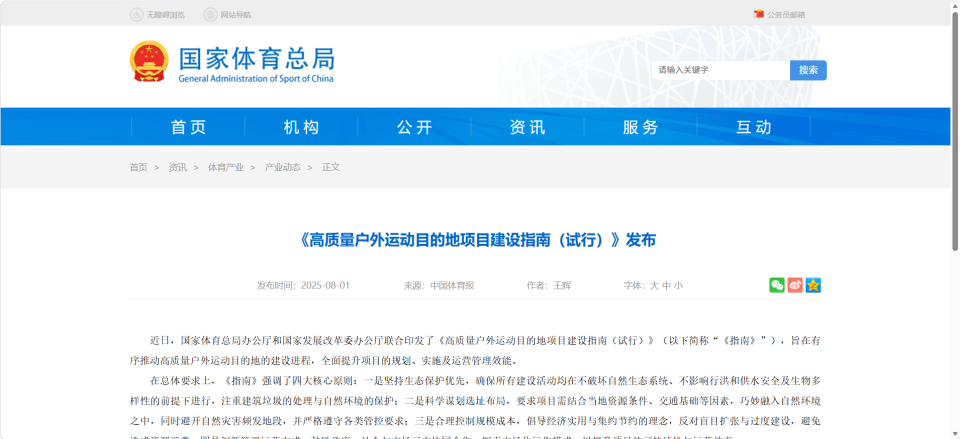Go to 首页 in the breadcrumb
Viewport: 960px width, 439px height.
tap(138, 167)
